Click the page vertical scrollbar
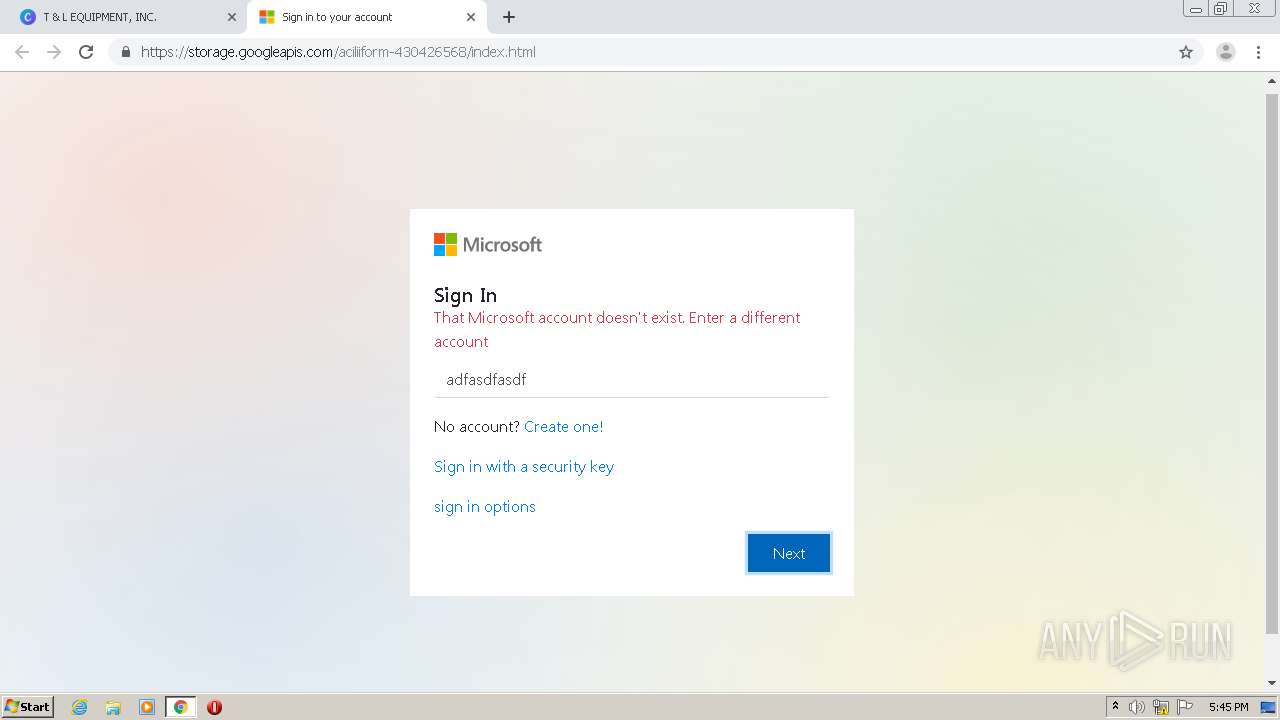This screenshot has width=1280, height=720. point(1272,364)
